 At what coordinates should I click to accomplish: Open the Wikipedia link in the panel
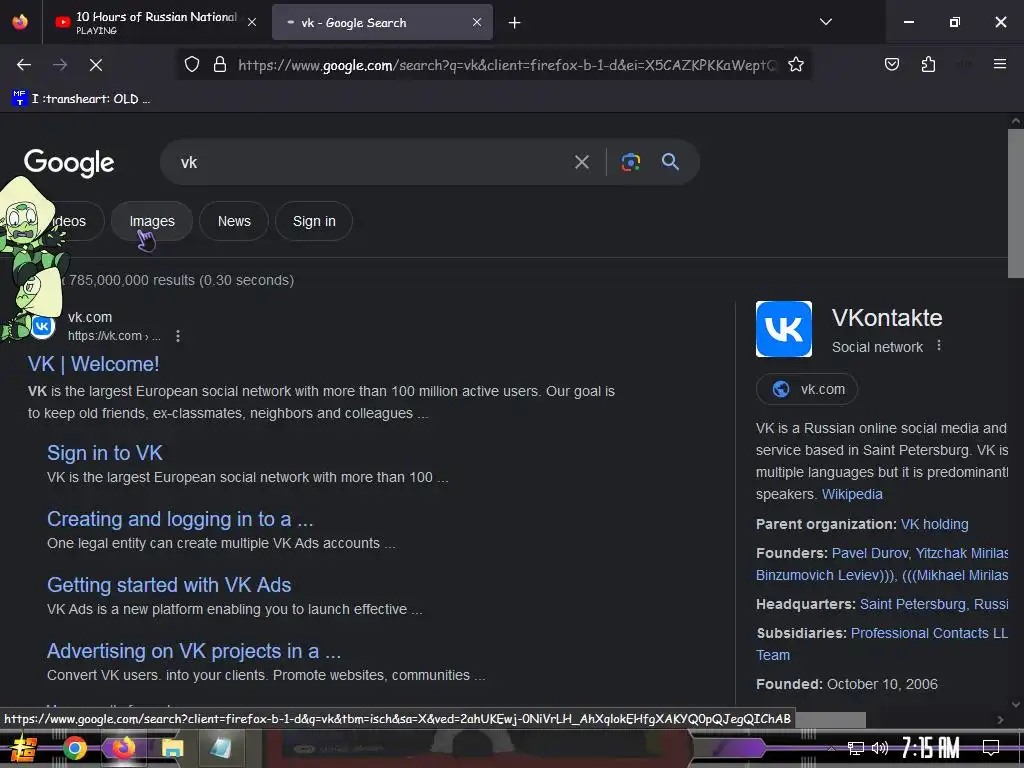pos(852,494)
